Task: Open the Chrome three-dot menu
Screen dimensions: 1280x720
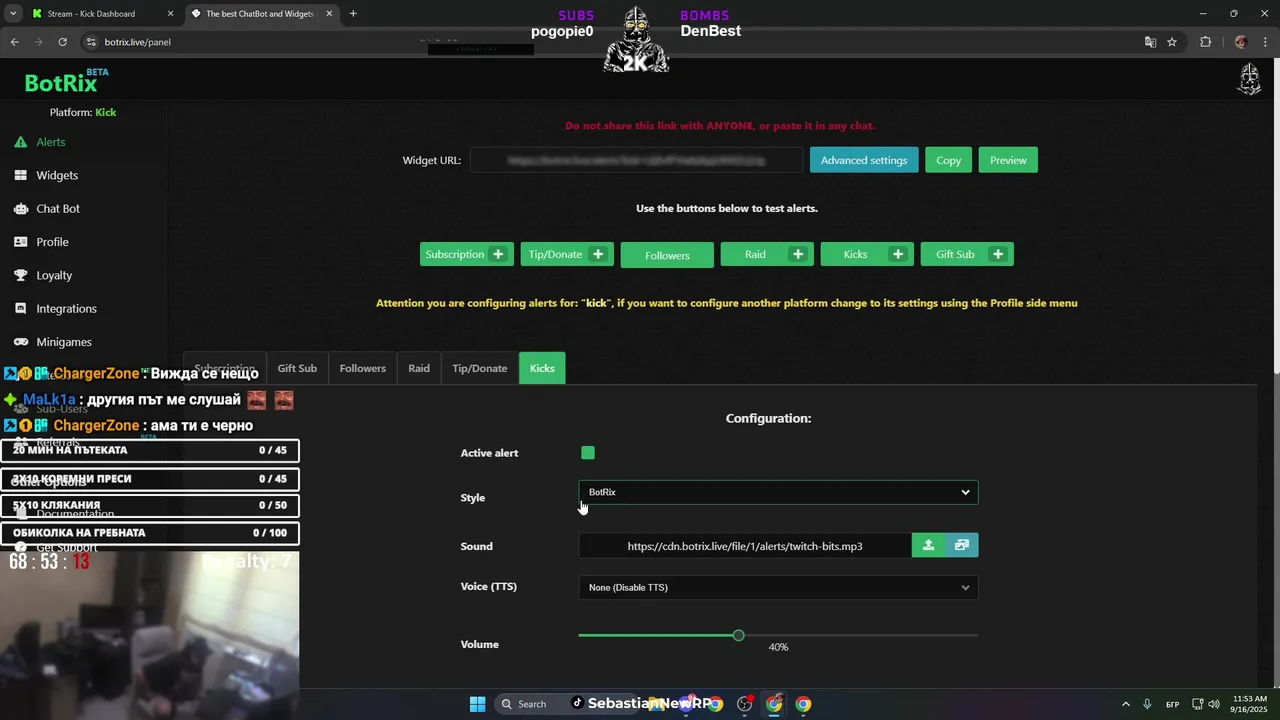Action: point(1266,42)
